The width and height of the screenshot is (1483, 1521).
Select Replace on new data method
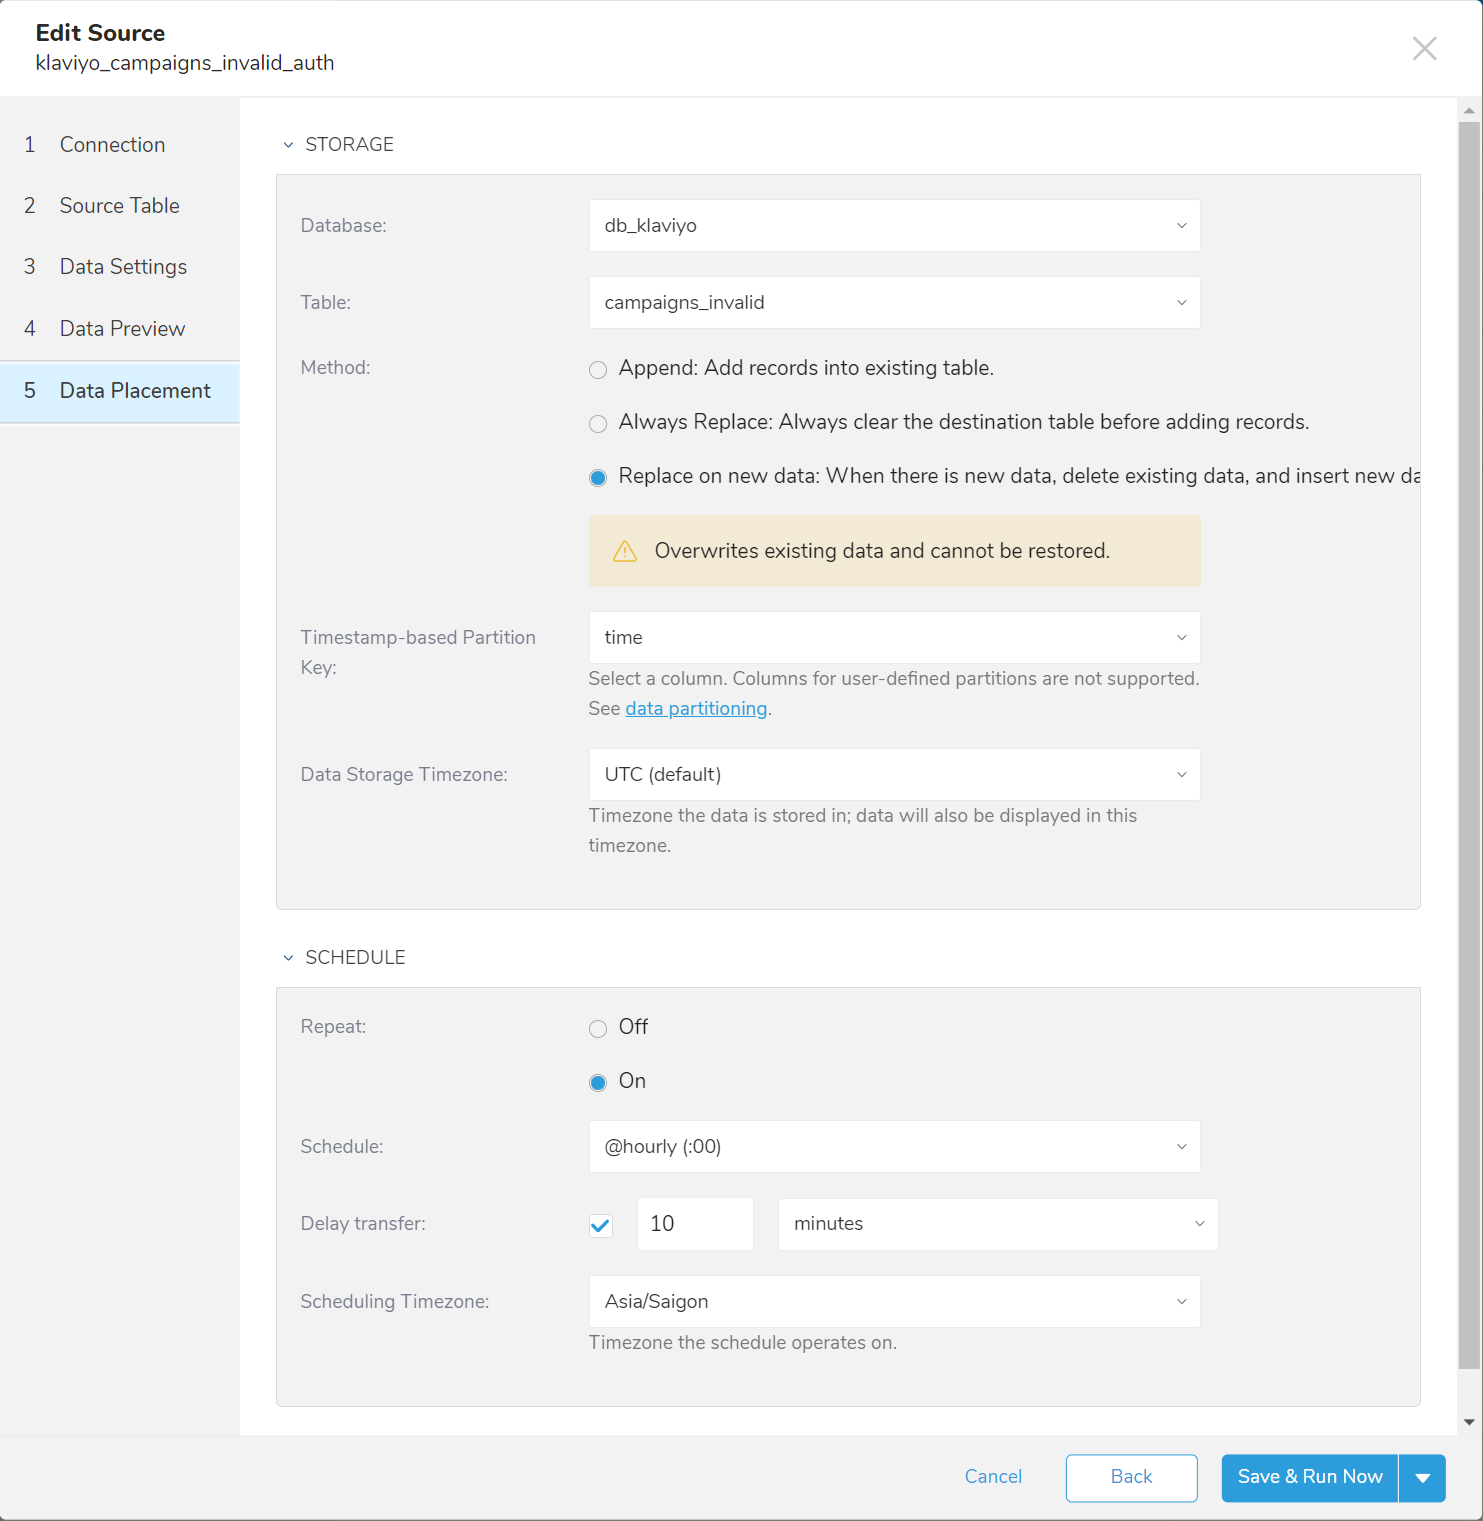tap(598, 478)
